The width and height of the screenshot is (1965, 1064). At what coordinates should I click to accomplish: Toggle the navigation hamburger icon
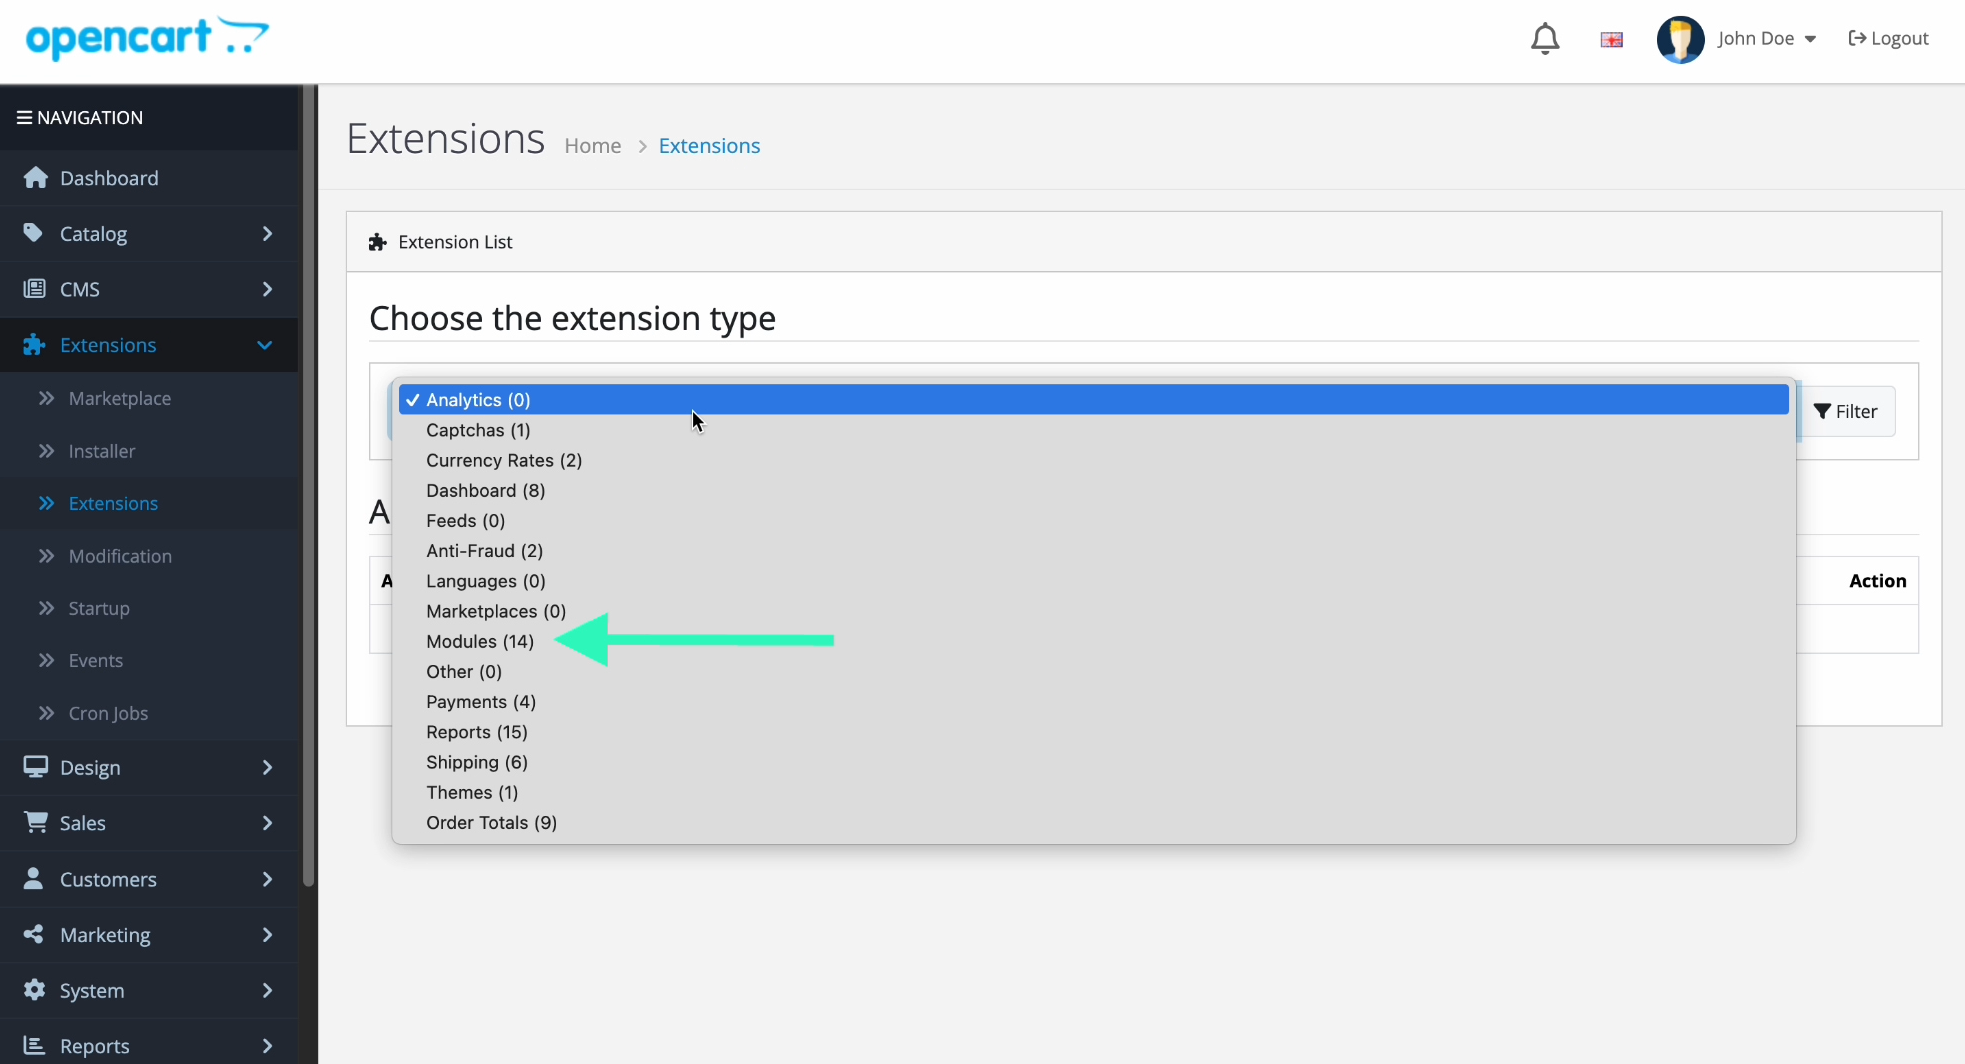(x=24, y=117)
